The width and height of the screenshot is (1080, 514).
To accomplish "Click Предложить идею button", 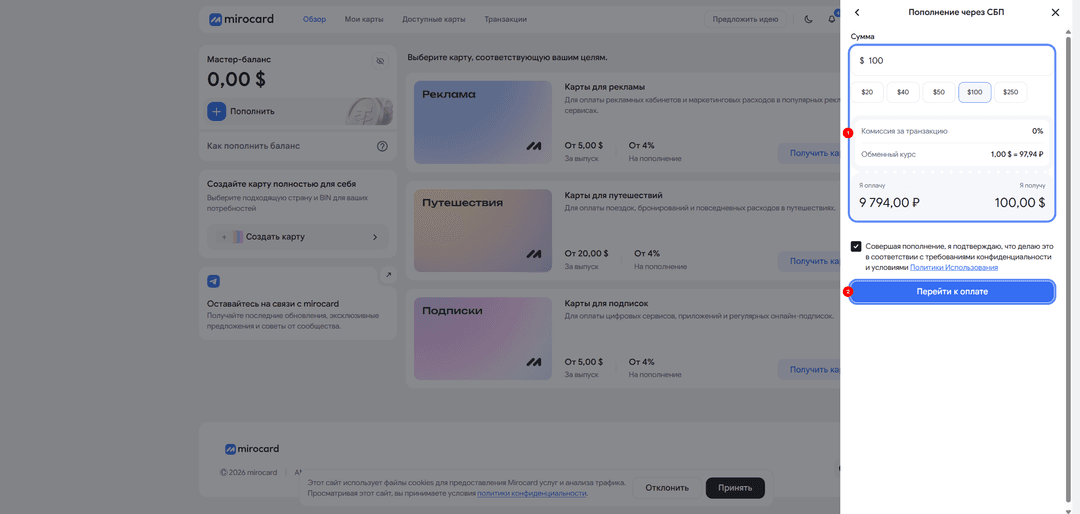I will (x=745, y=19).
